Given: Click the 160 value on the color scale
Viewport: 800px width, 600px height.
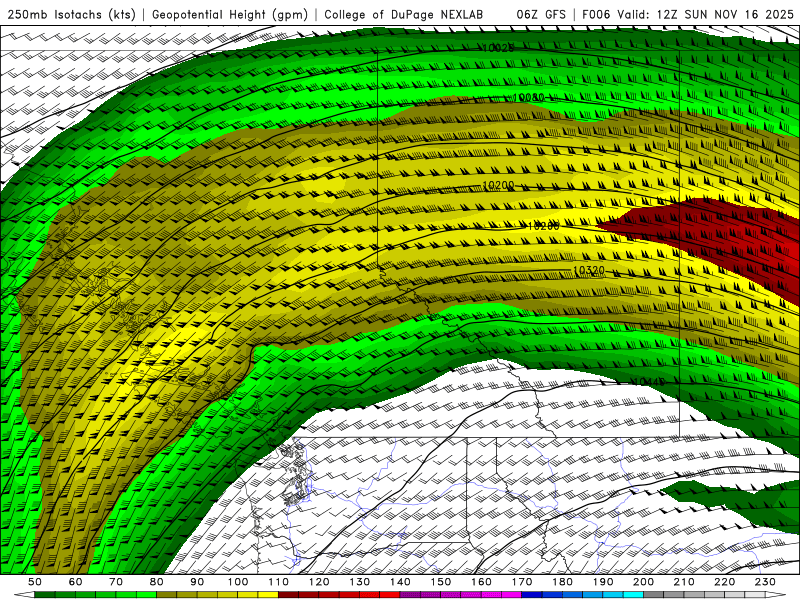Looking at the screenshot, I should coord(482,582).
